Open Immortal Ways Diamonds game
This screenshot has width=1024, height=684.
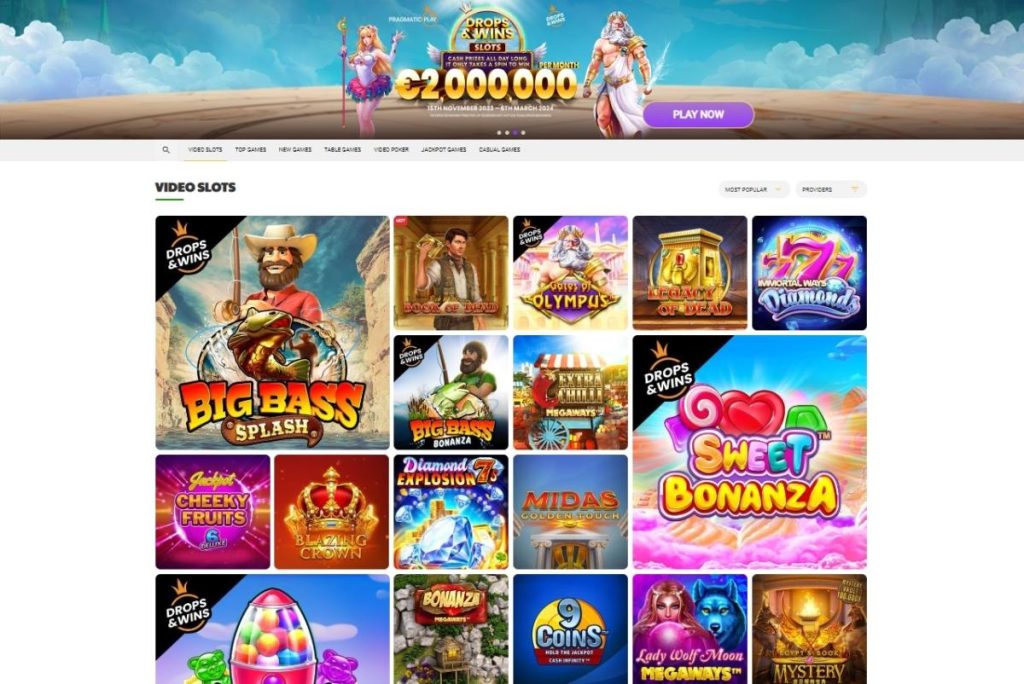[809, 273]
